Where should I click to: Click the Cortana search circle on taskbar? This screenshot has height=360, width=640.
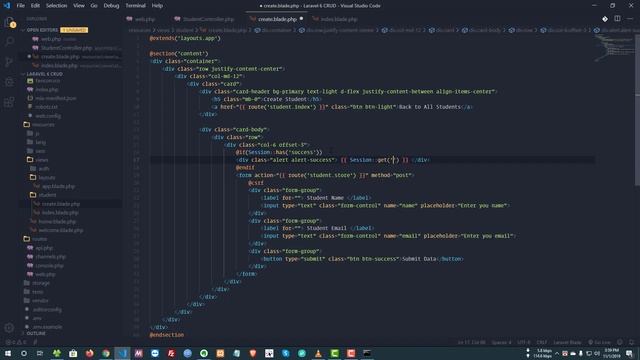pos(24,353)
